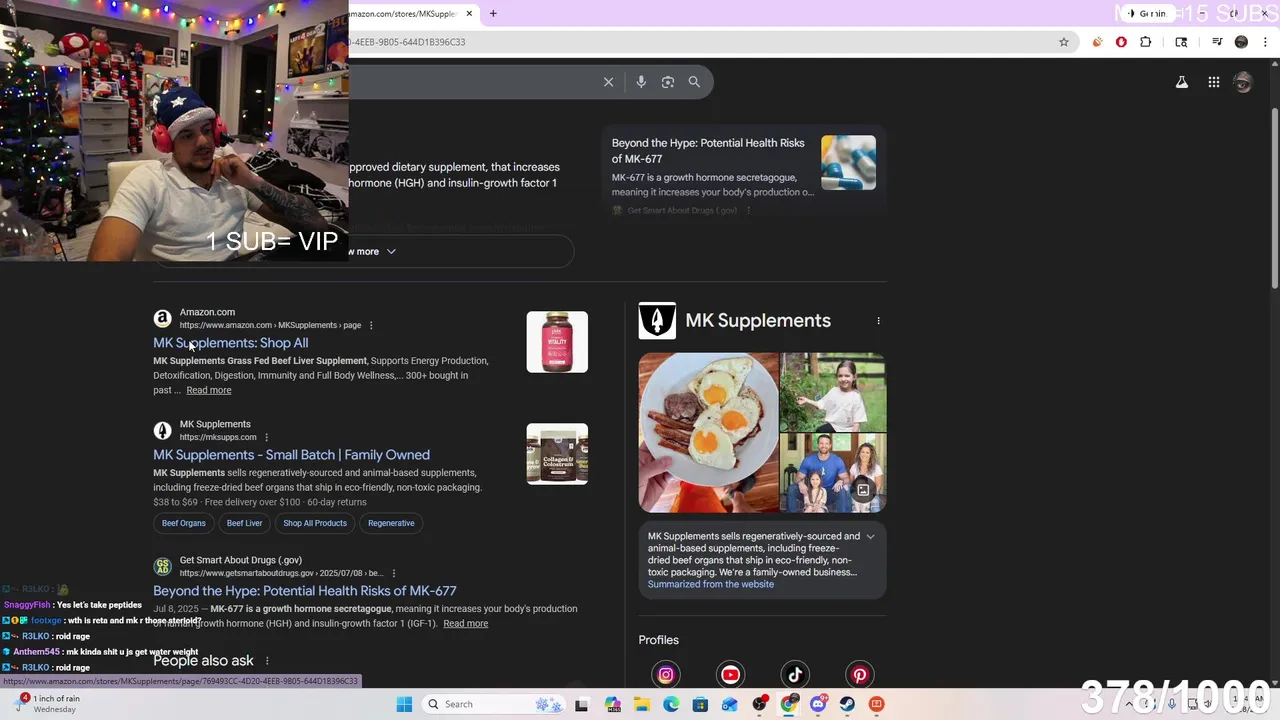Open the '1 inch of rain' weather widget
1280x720 pixels.
[x=48, y=704]
